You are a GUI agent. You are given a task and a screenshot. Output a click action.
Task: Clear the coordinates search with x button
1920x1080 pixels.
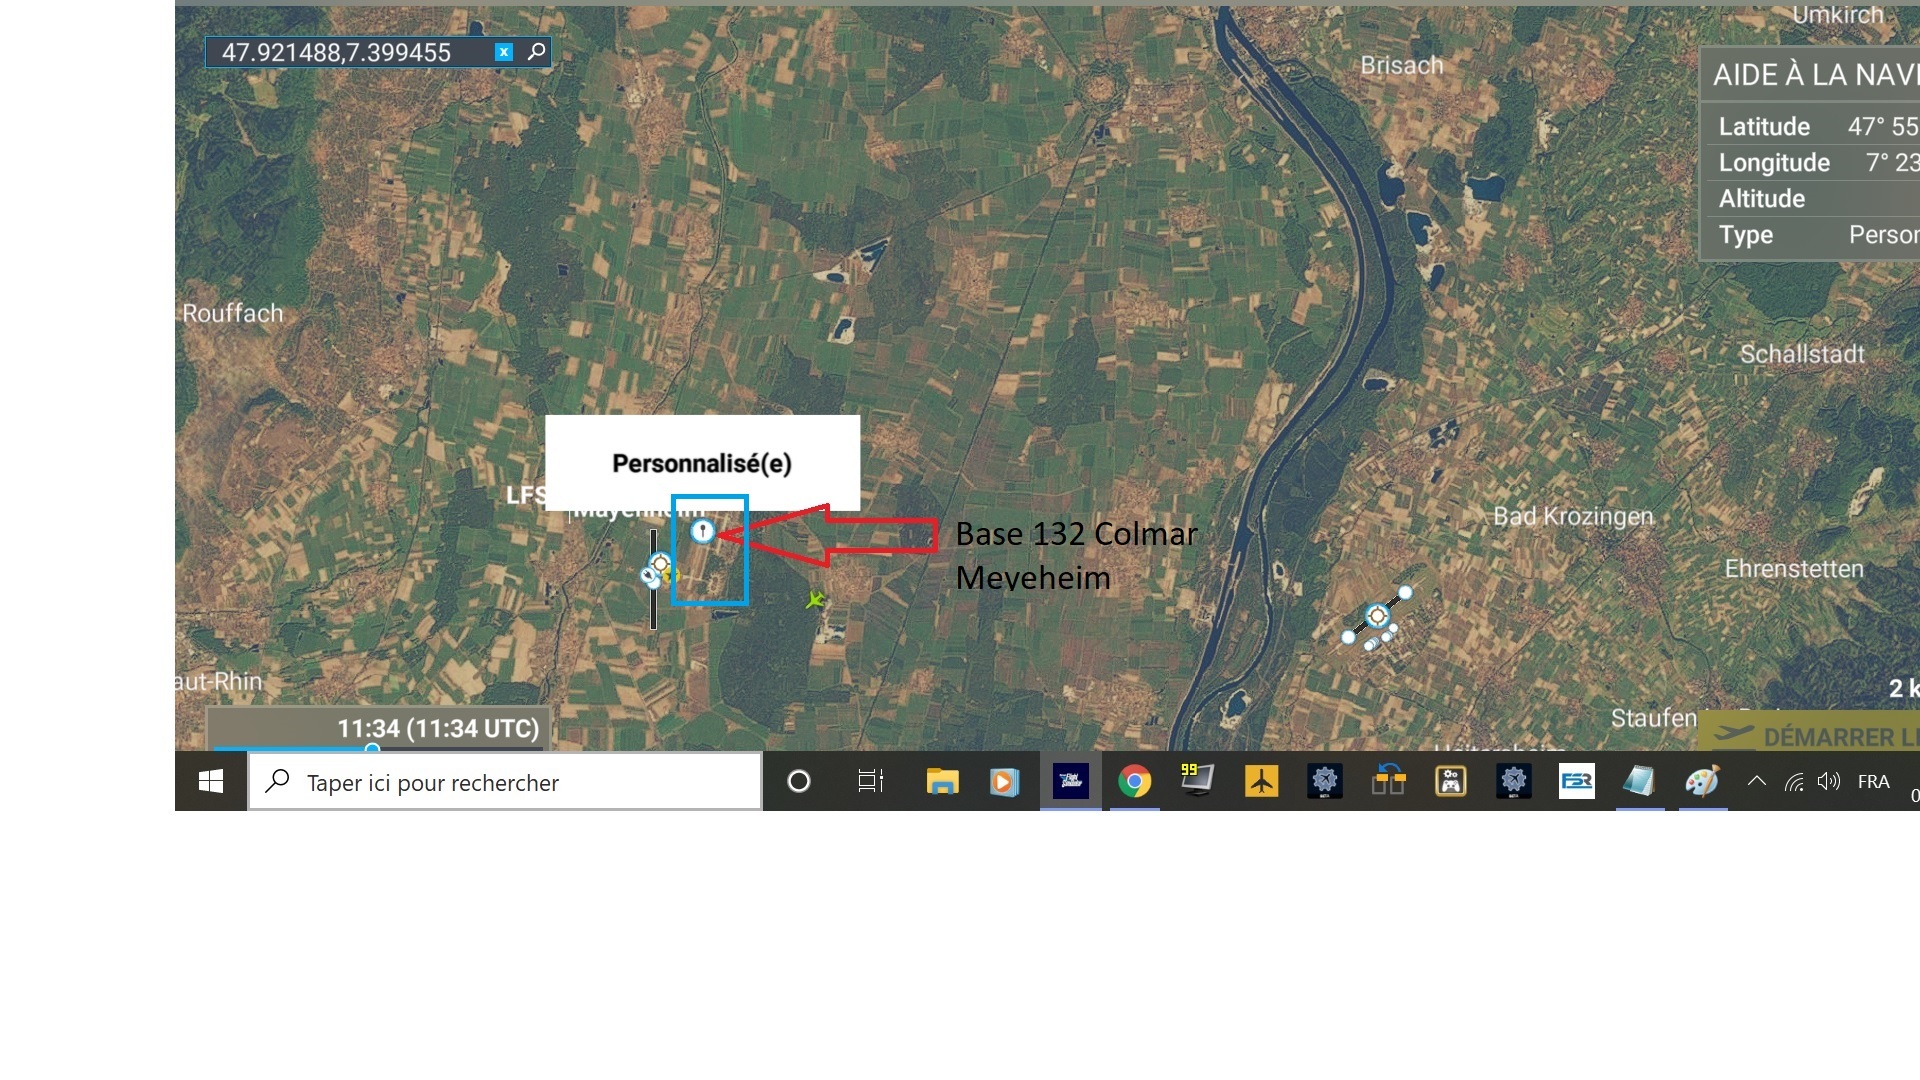[x=504, y=52]
